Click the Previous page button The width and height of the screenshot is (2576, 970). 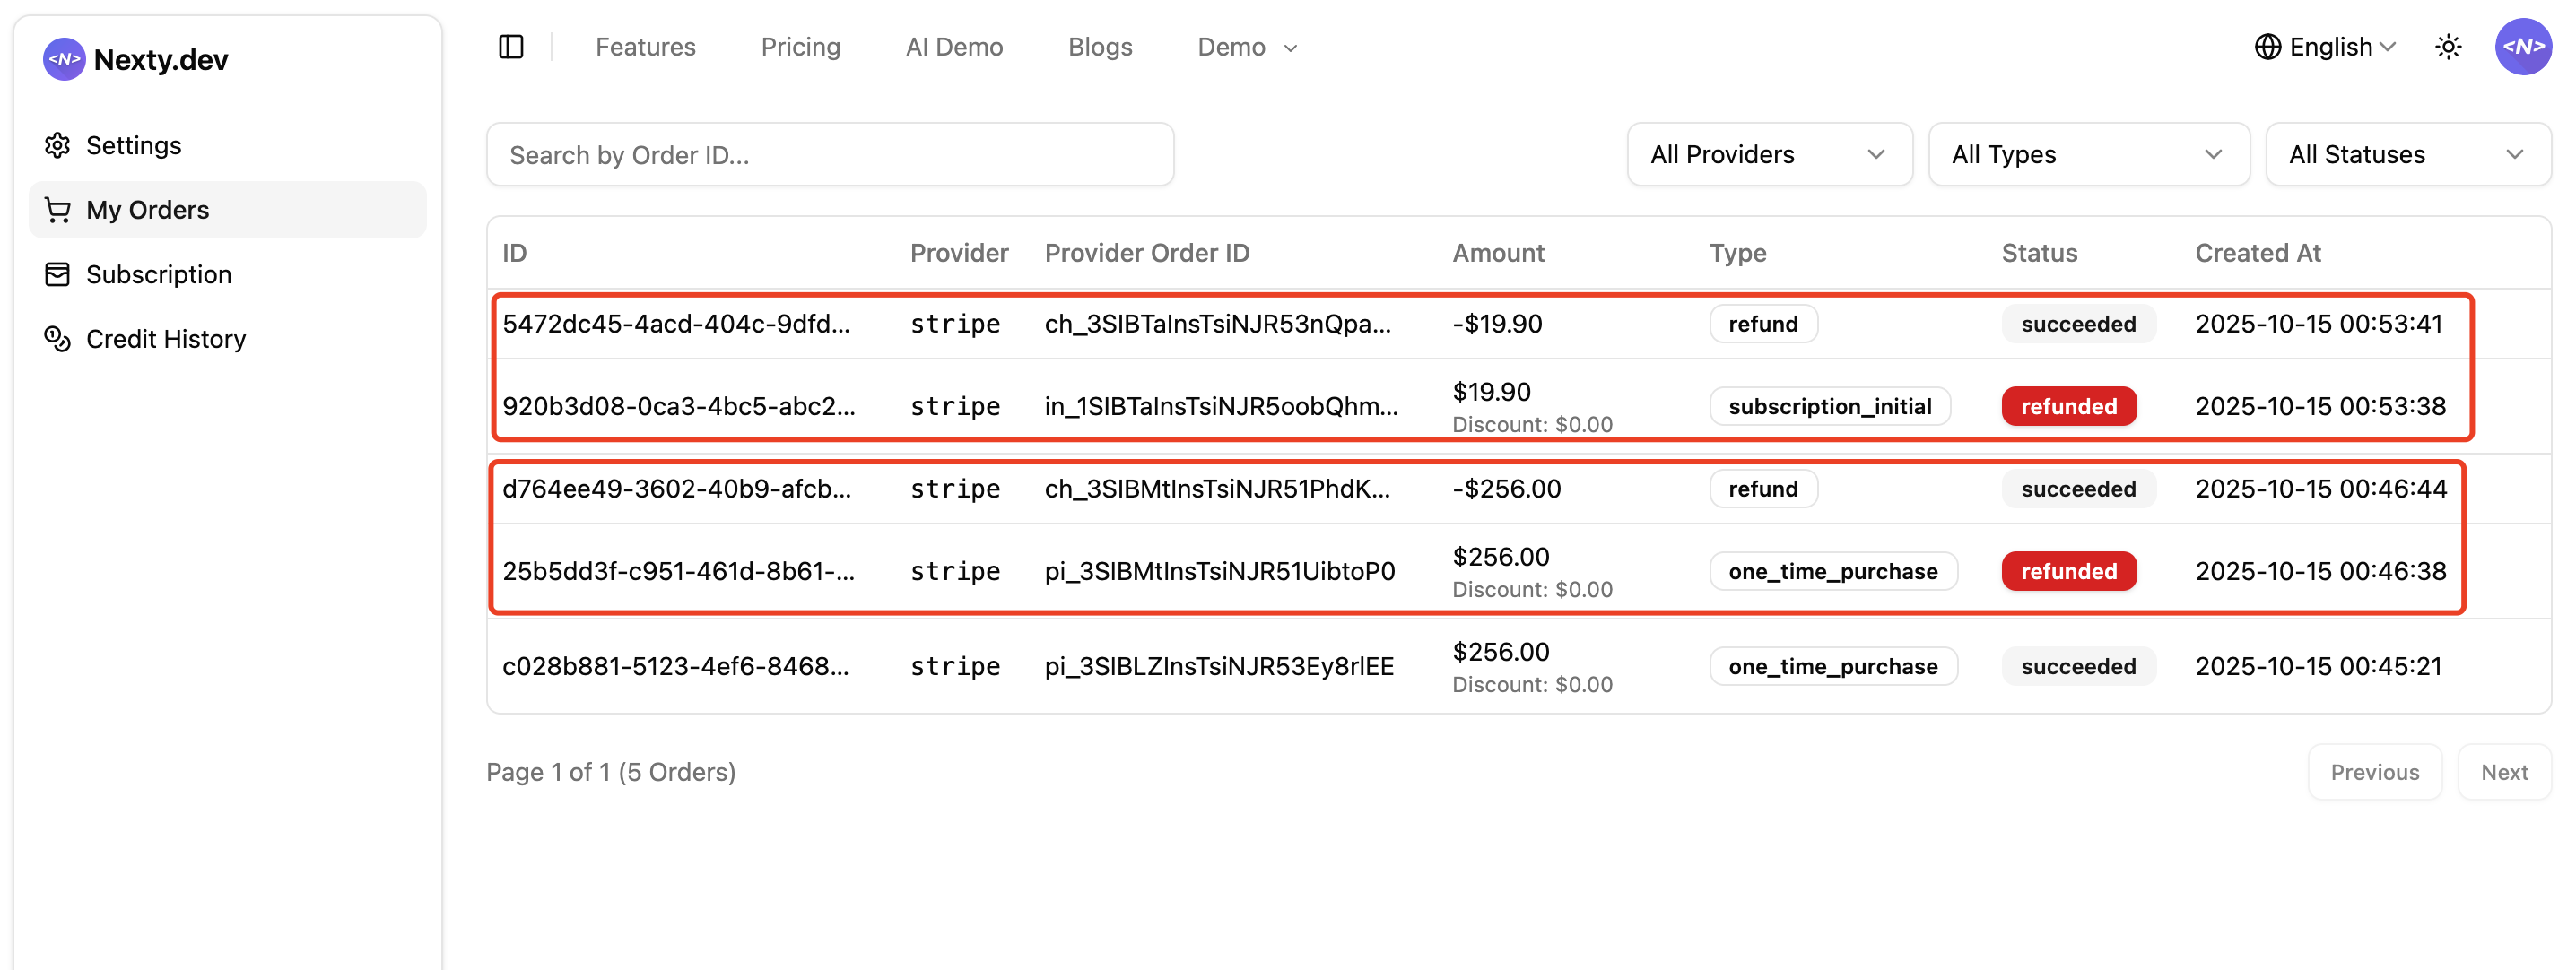point(2374,771)
